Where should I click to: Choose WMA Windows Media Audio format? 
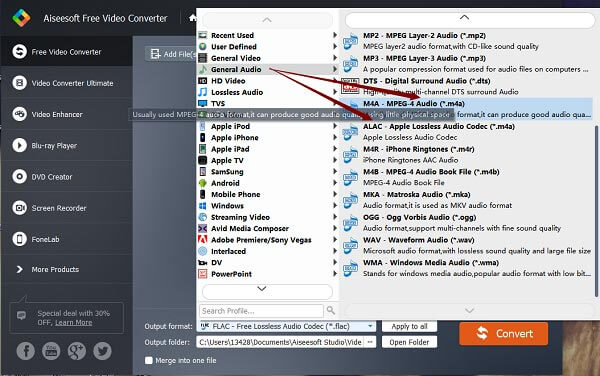pyautogui.click(x=466, y=268)
